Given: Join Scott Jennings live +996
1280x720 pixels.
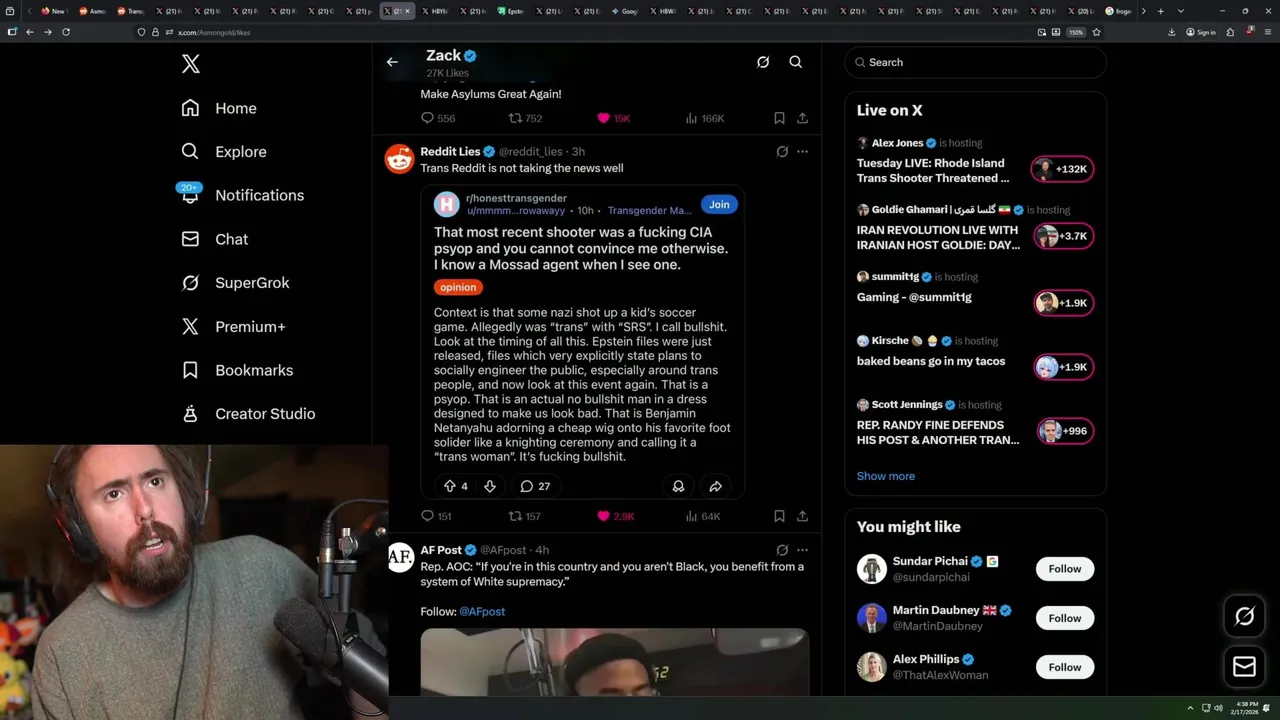Looking at the screenshot, I should 1064,431.
